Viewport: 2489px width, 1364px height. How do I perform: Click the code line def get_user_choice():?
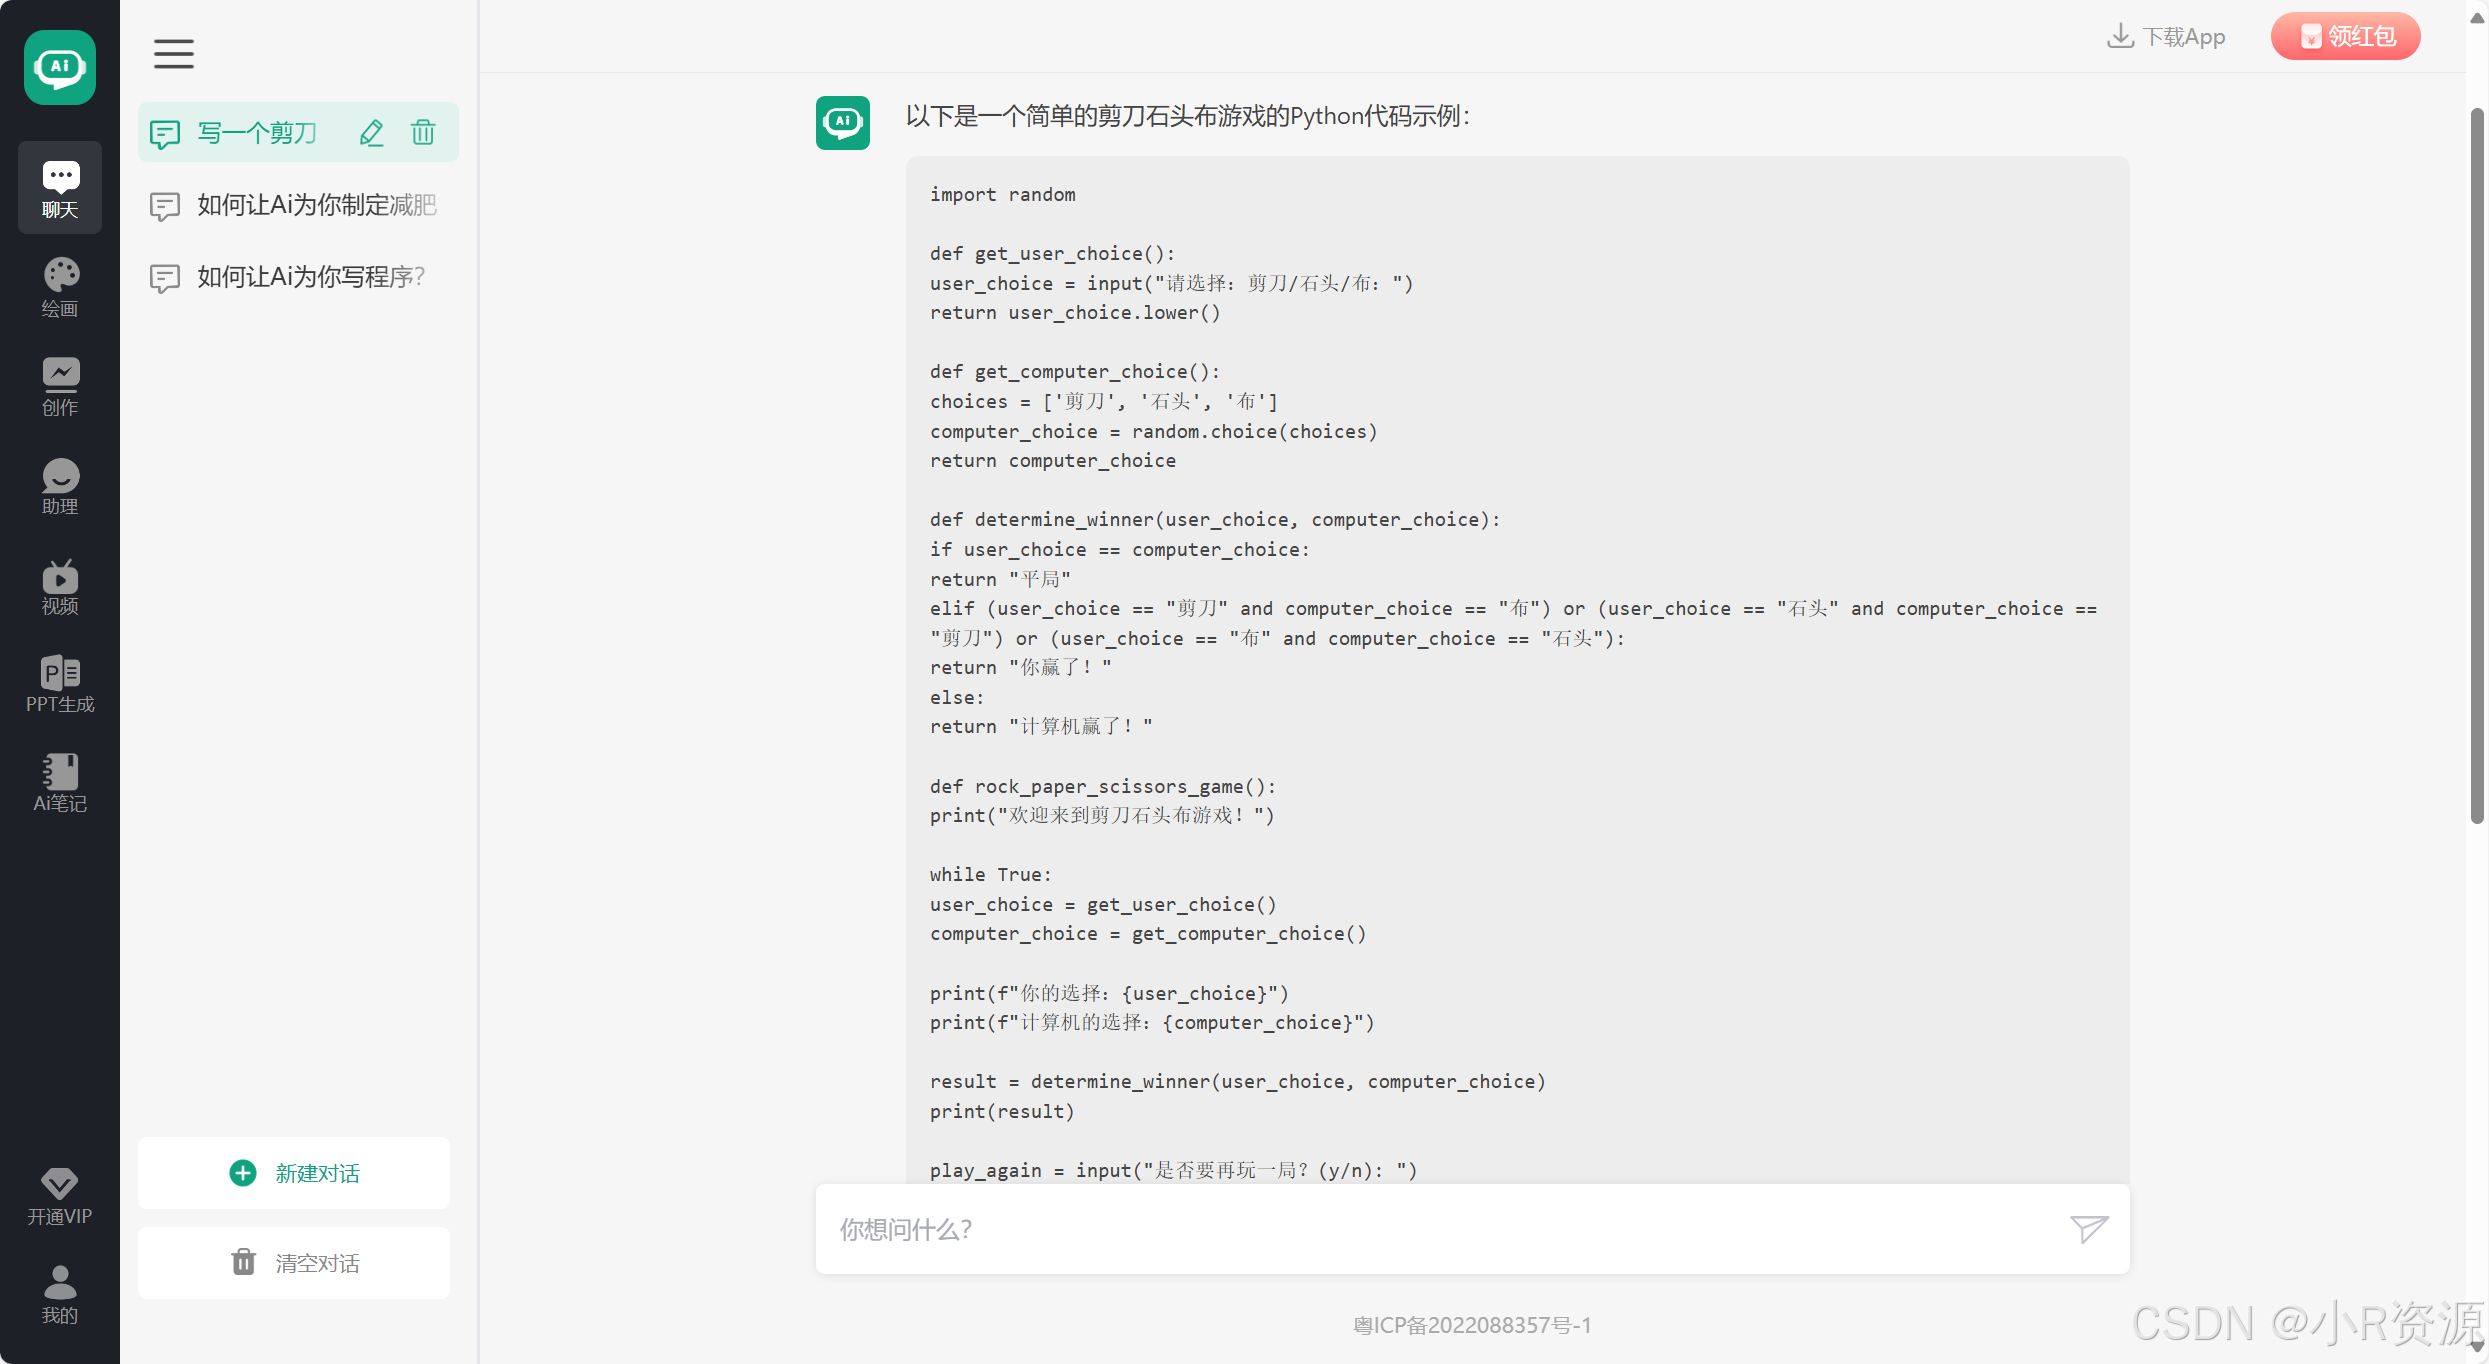coord(1053,254)
